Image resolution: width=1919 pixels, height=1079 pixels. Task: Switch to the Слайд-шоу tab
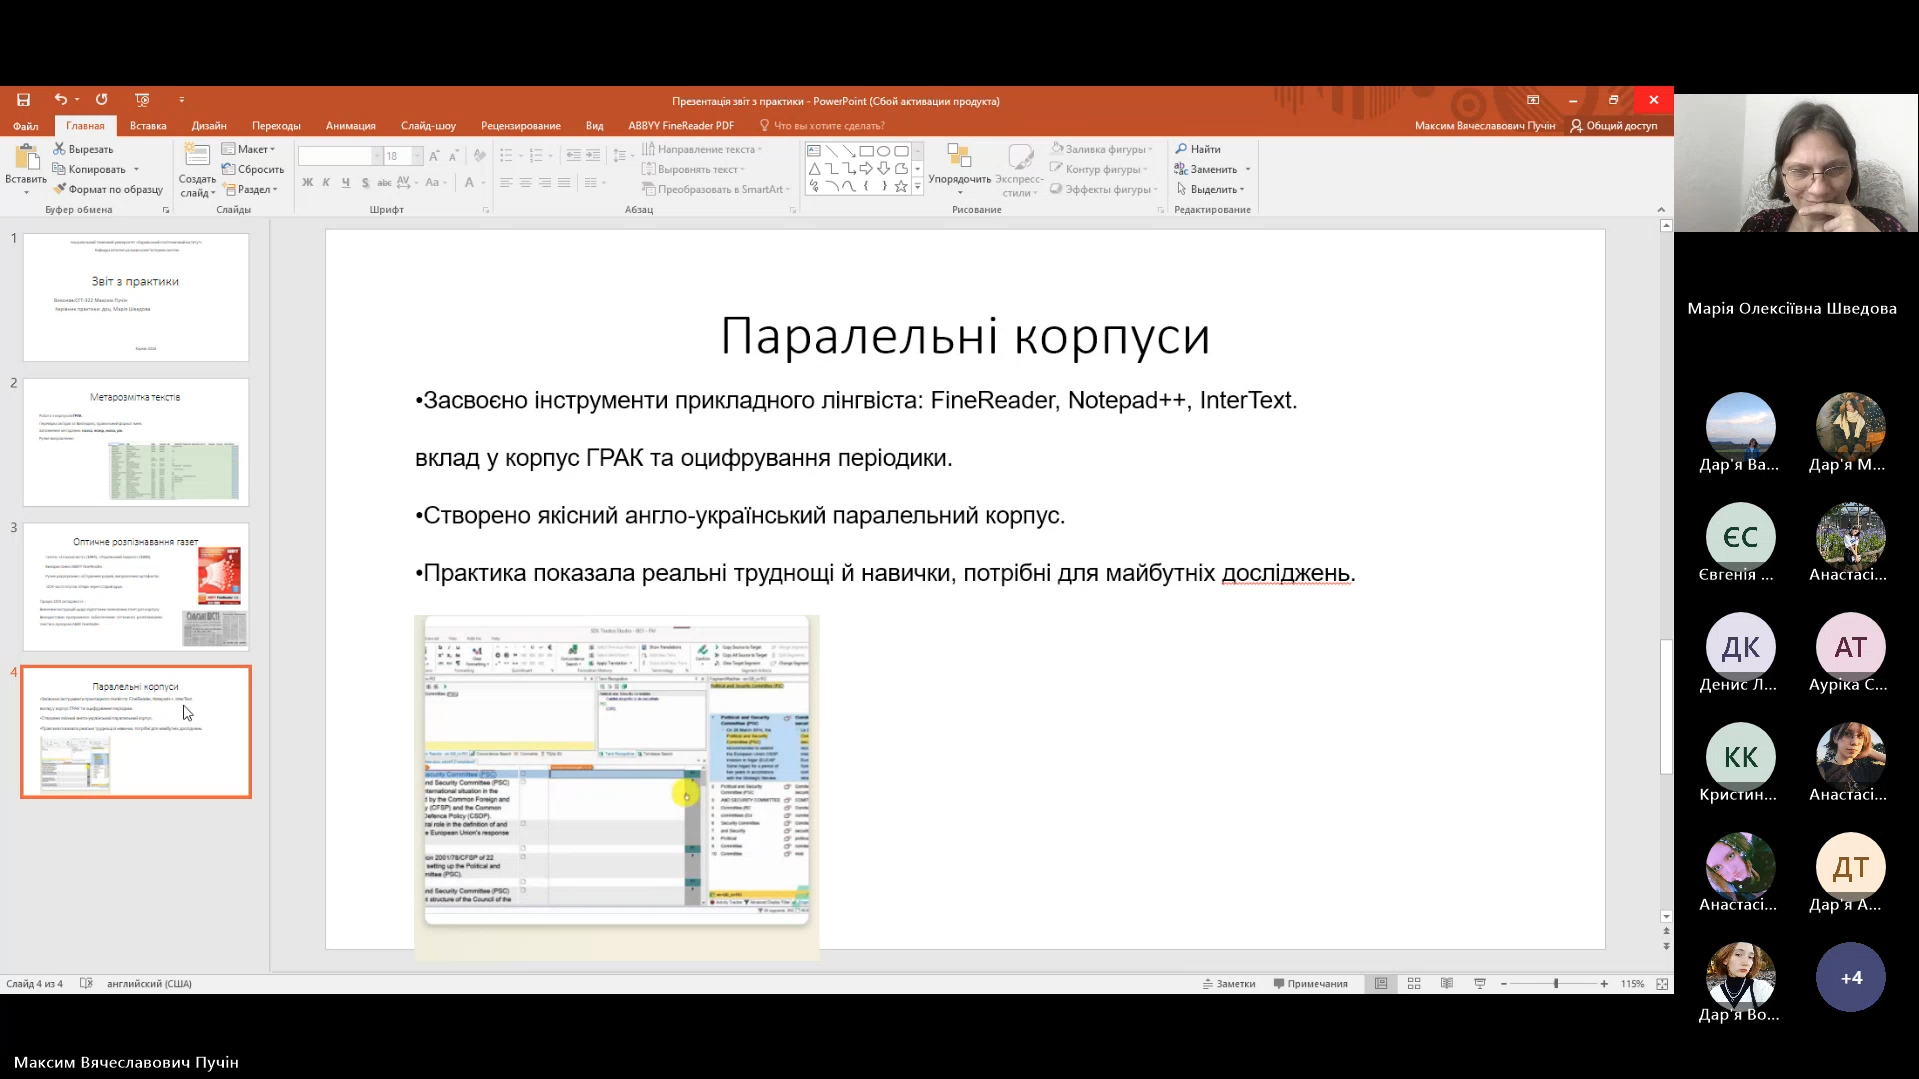(x=428, y=126)
